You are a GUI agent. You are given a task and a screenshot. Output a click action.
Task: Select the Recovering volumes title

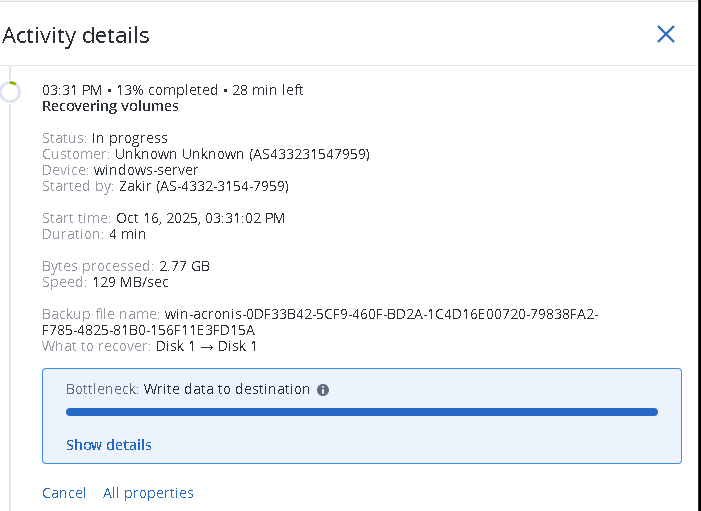point(110,106)
